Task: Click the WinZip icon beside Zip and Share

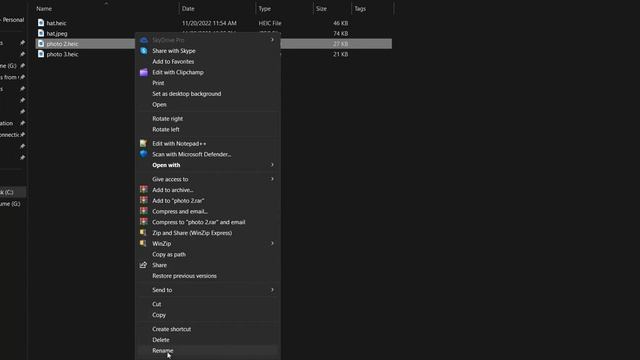Action: click(143, 233)
